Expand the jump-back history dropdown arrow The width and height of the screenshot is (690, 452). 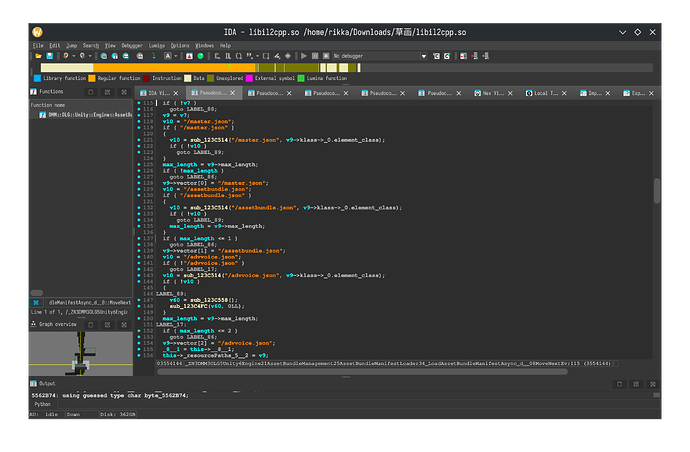click(x=73, y=56)
